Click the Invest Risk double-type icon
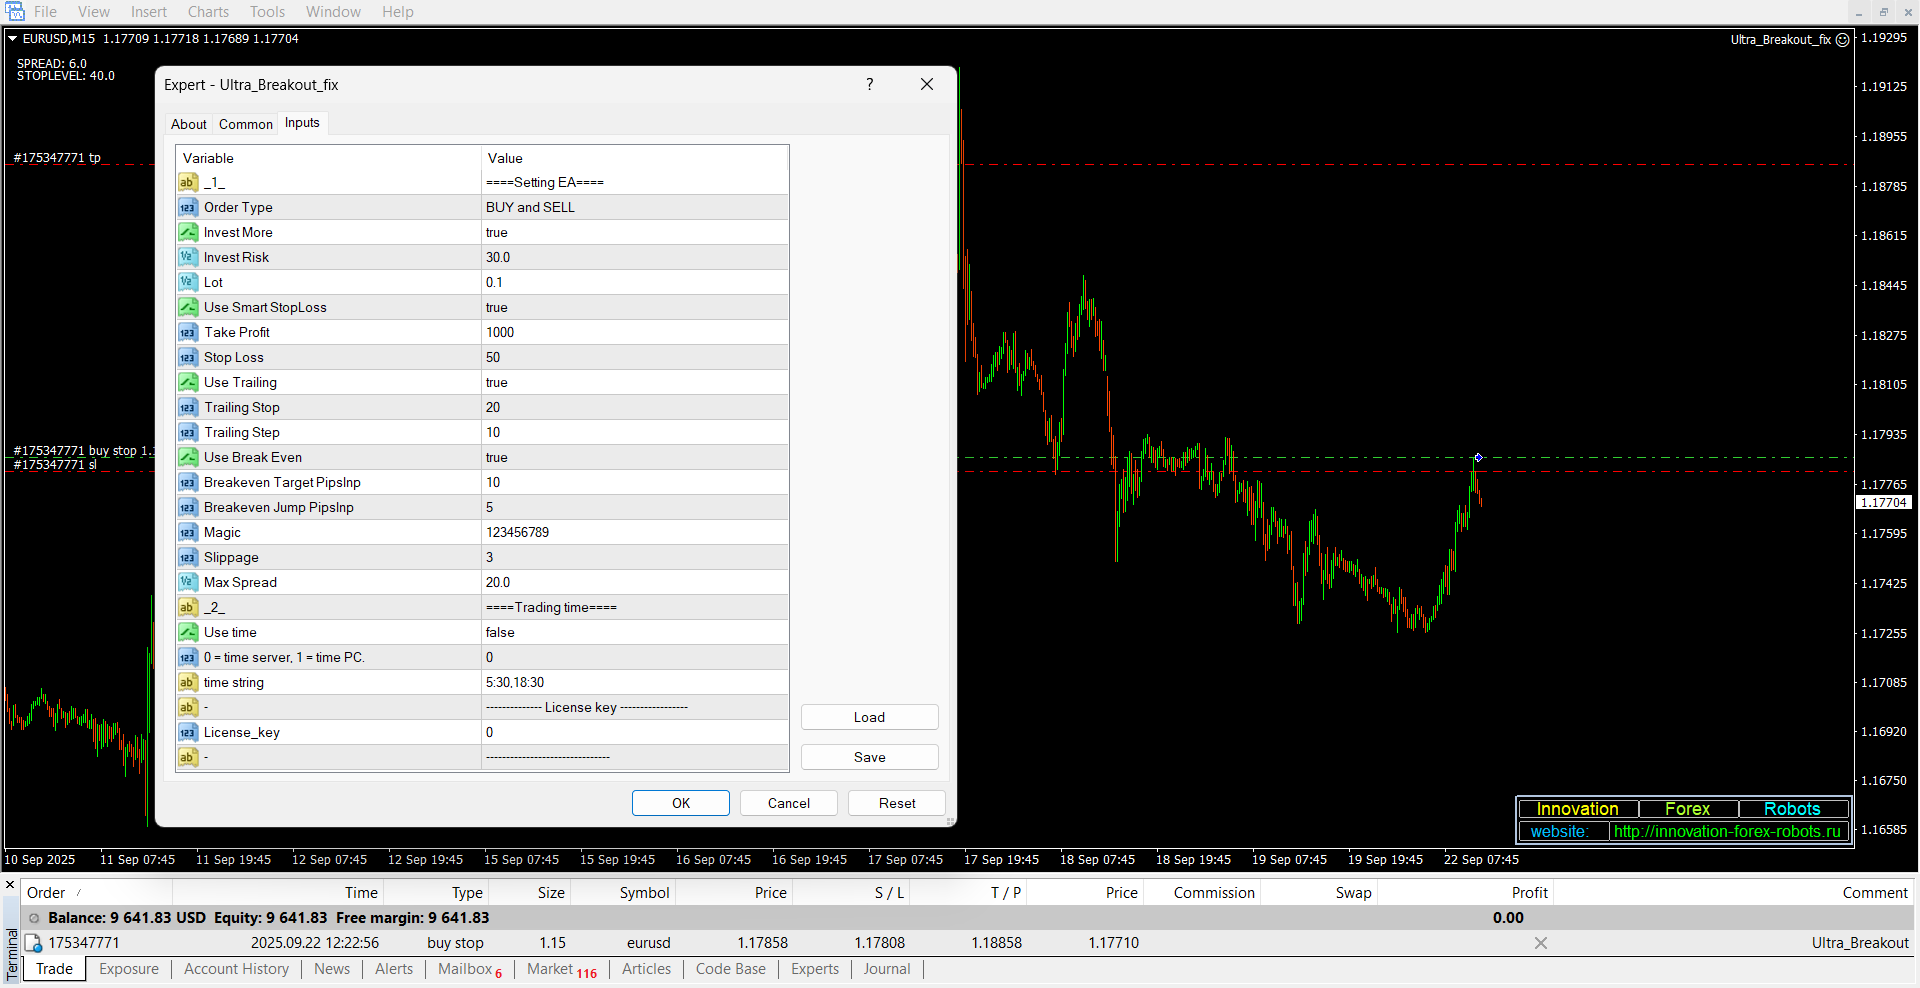The width and height of the screenshot is (1920, 988). click(188, 257)
